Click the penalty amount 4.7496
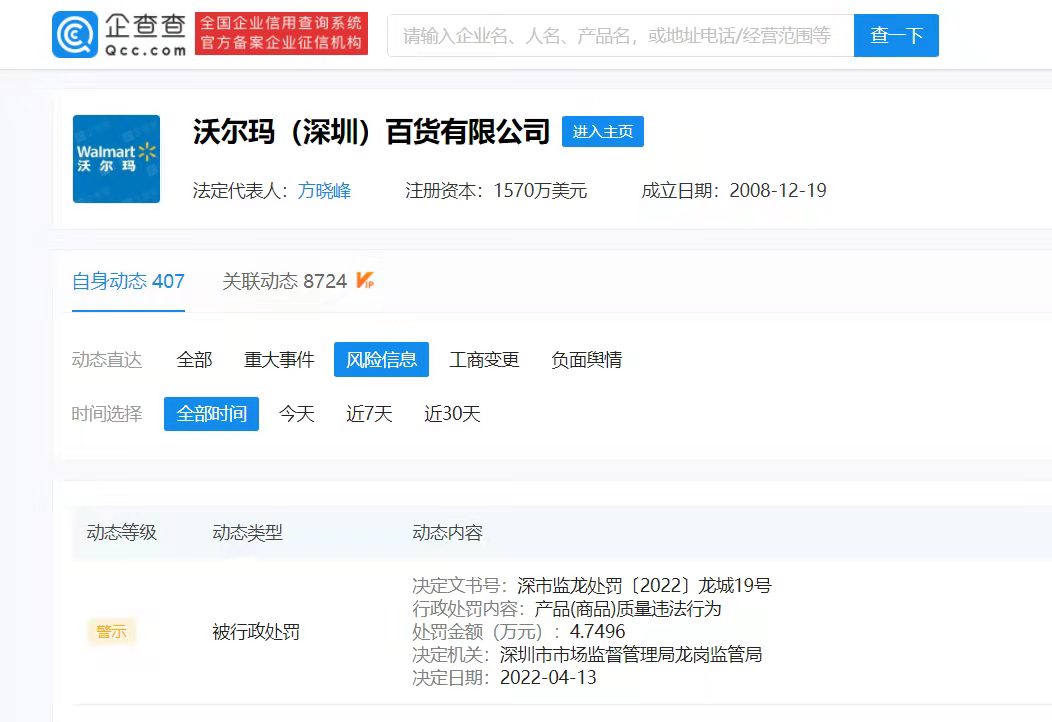 [x=597, y=631]
